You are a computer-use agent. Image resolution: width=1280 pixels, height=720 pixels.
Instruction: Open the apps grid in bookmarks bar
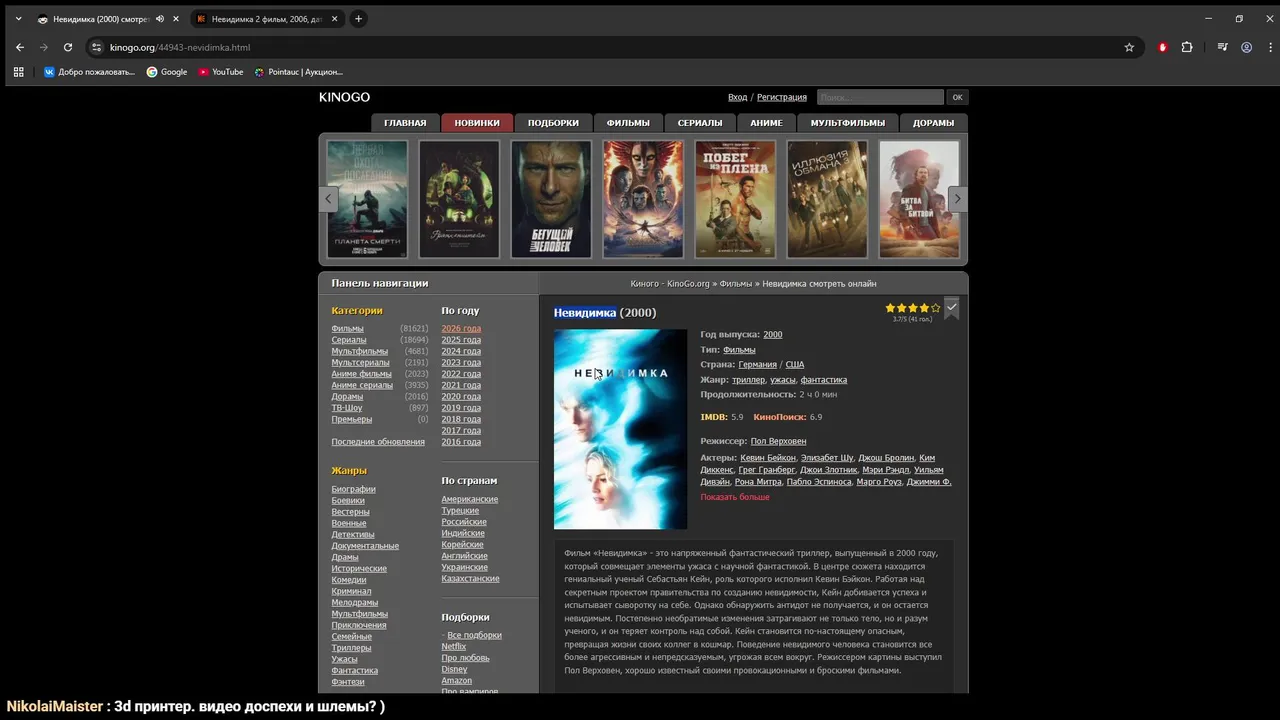click(x=18, y=72)
